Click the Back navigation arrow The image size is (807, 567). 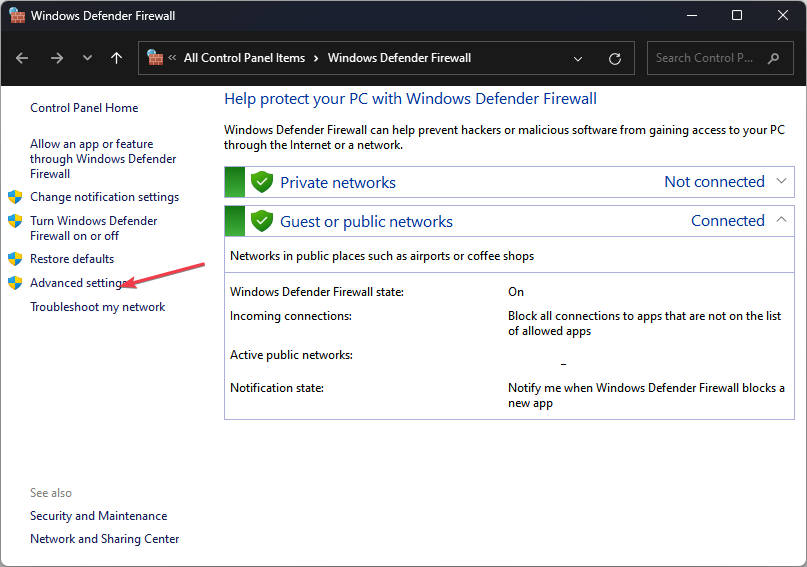click(22, 58)
